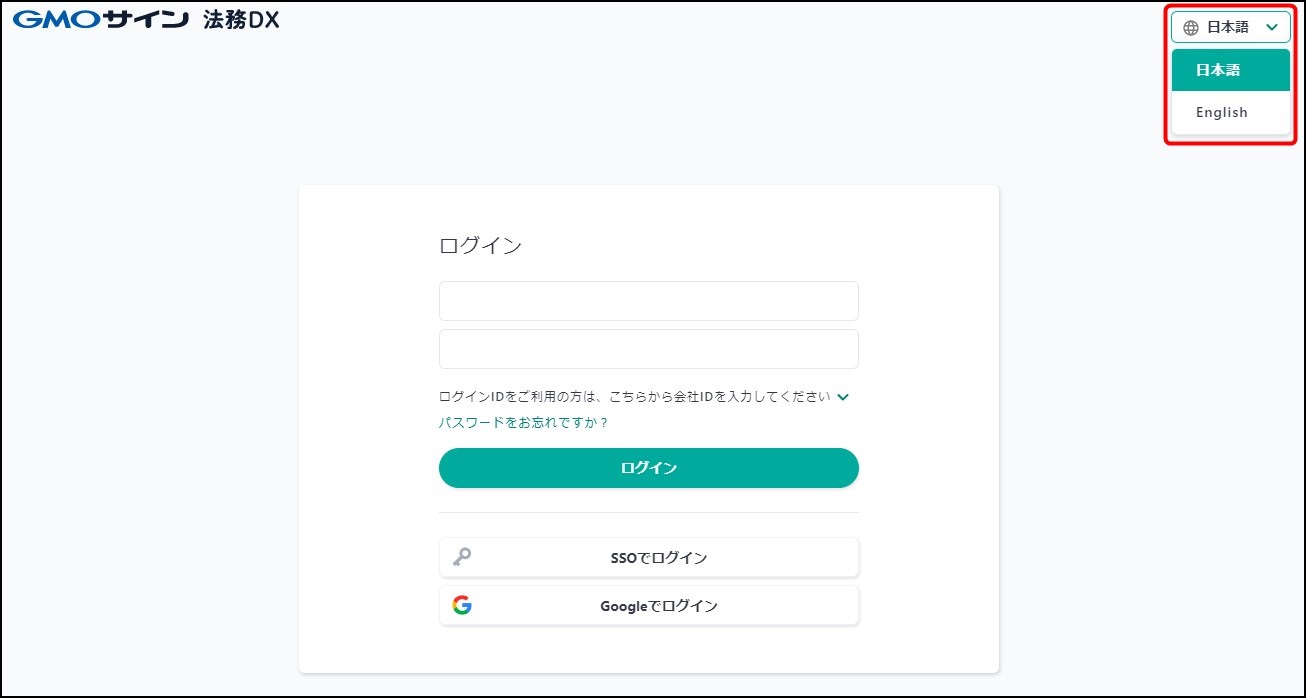1306x698 pixels.
Task: Focus the first login input field
Action: tap(648, 301)
